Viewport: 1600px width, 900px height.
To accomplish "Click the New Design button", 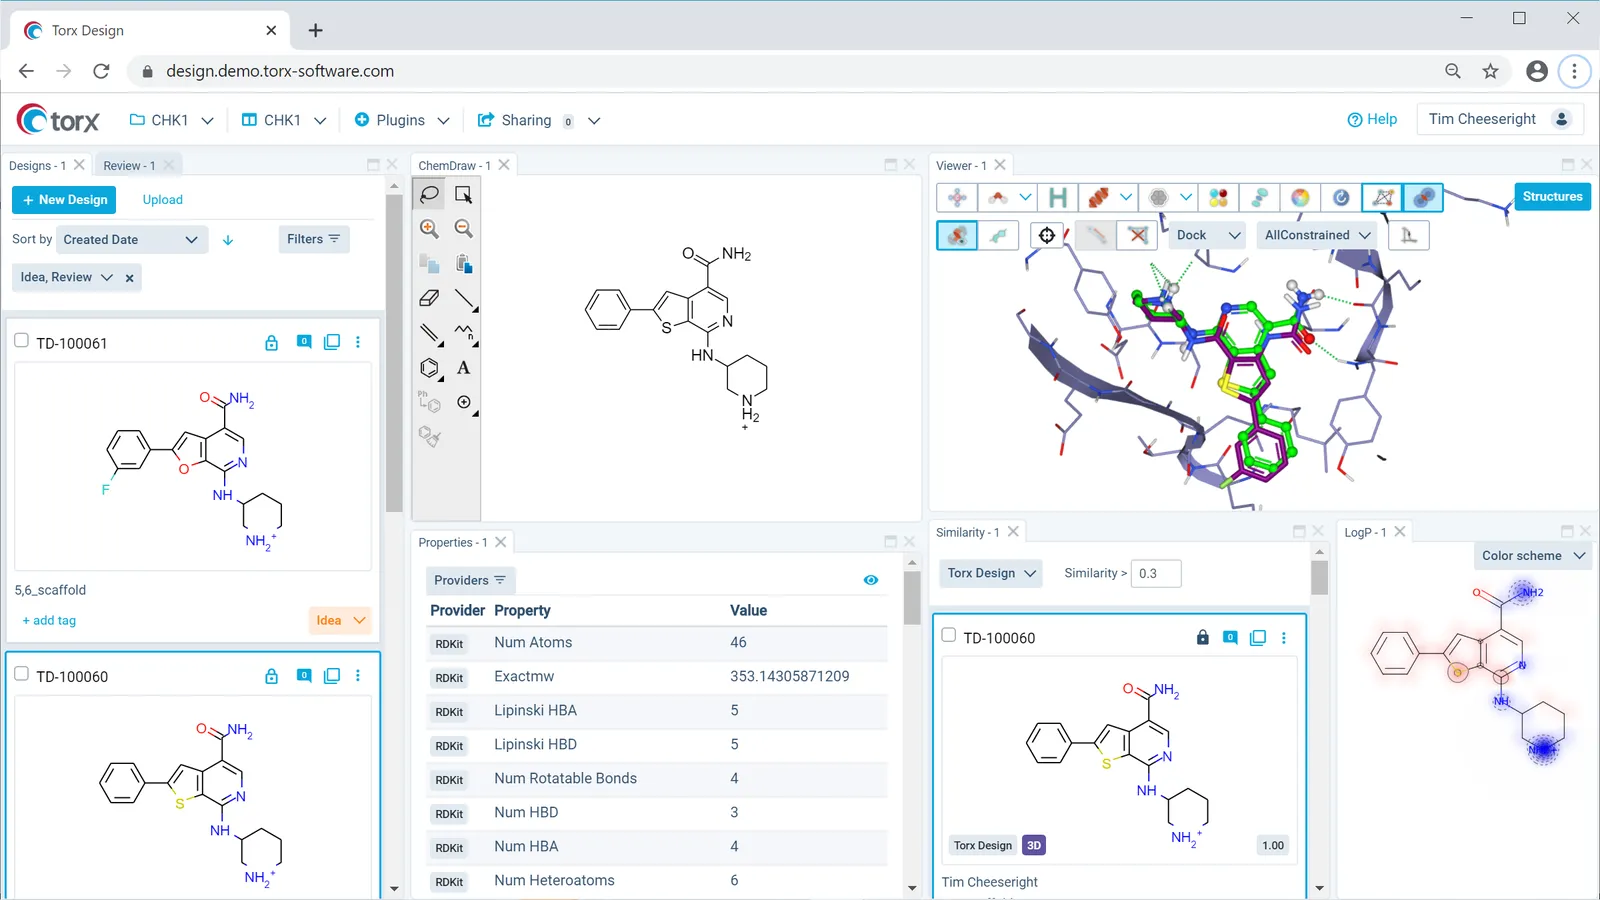I will click(x=64, y=200).
